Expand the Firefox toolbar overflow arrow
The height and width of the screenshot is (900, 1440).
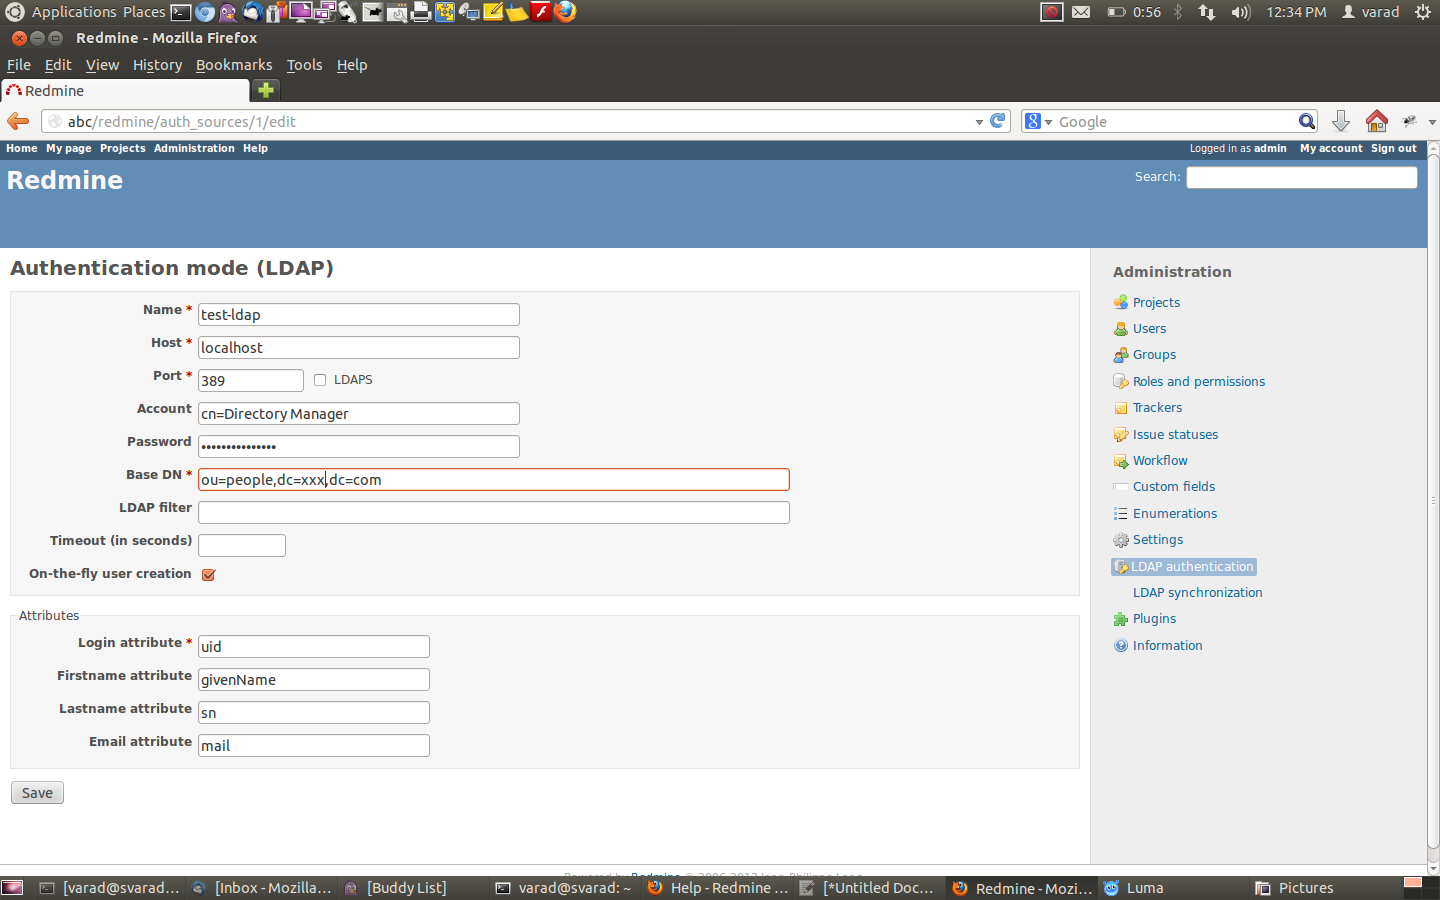click(1432, 122)
